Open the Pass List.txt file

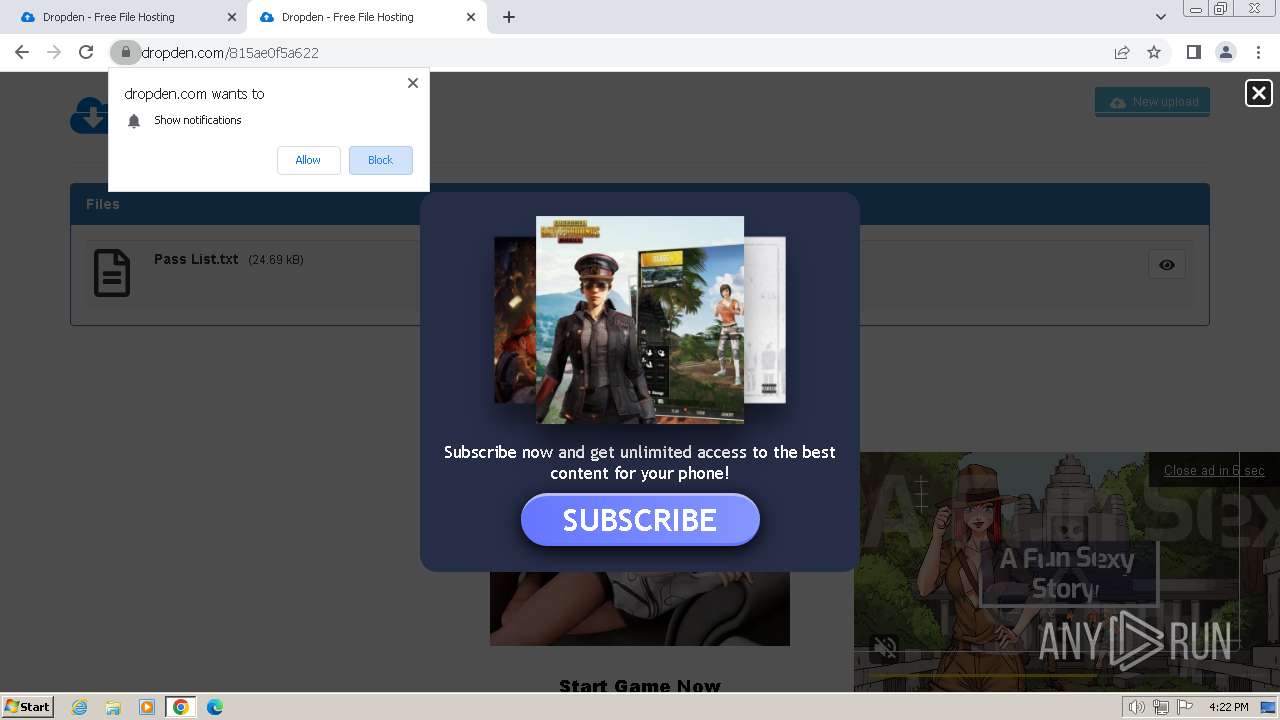[x=196, y=259]
